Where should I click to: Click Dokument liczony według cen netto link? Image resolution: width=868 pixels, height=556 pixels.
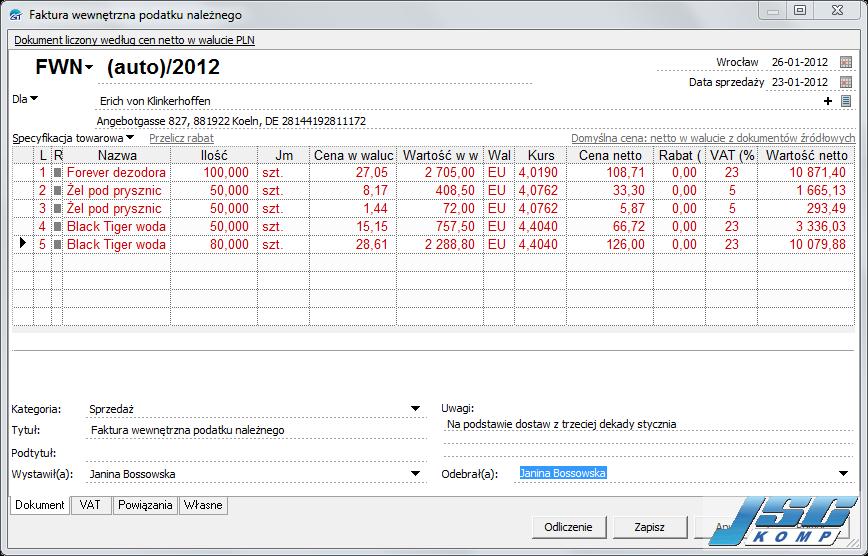point(135,40)
